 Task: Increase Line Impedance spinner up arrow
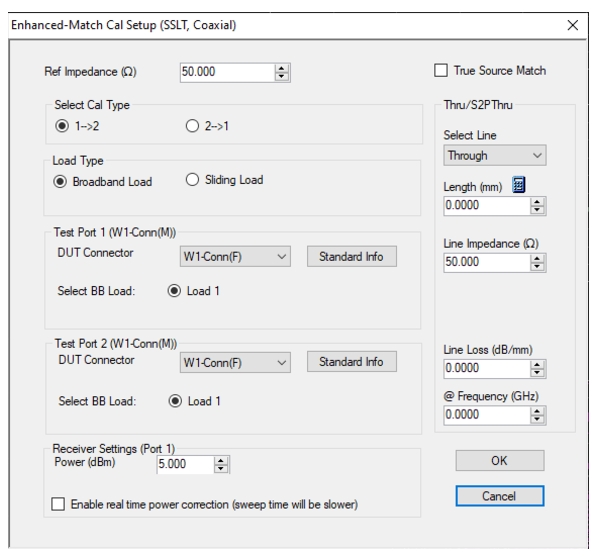537,259
